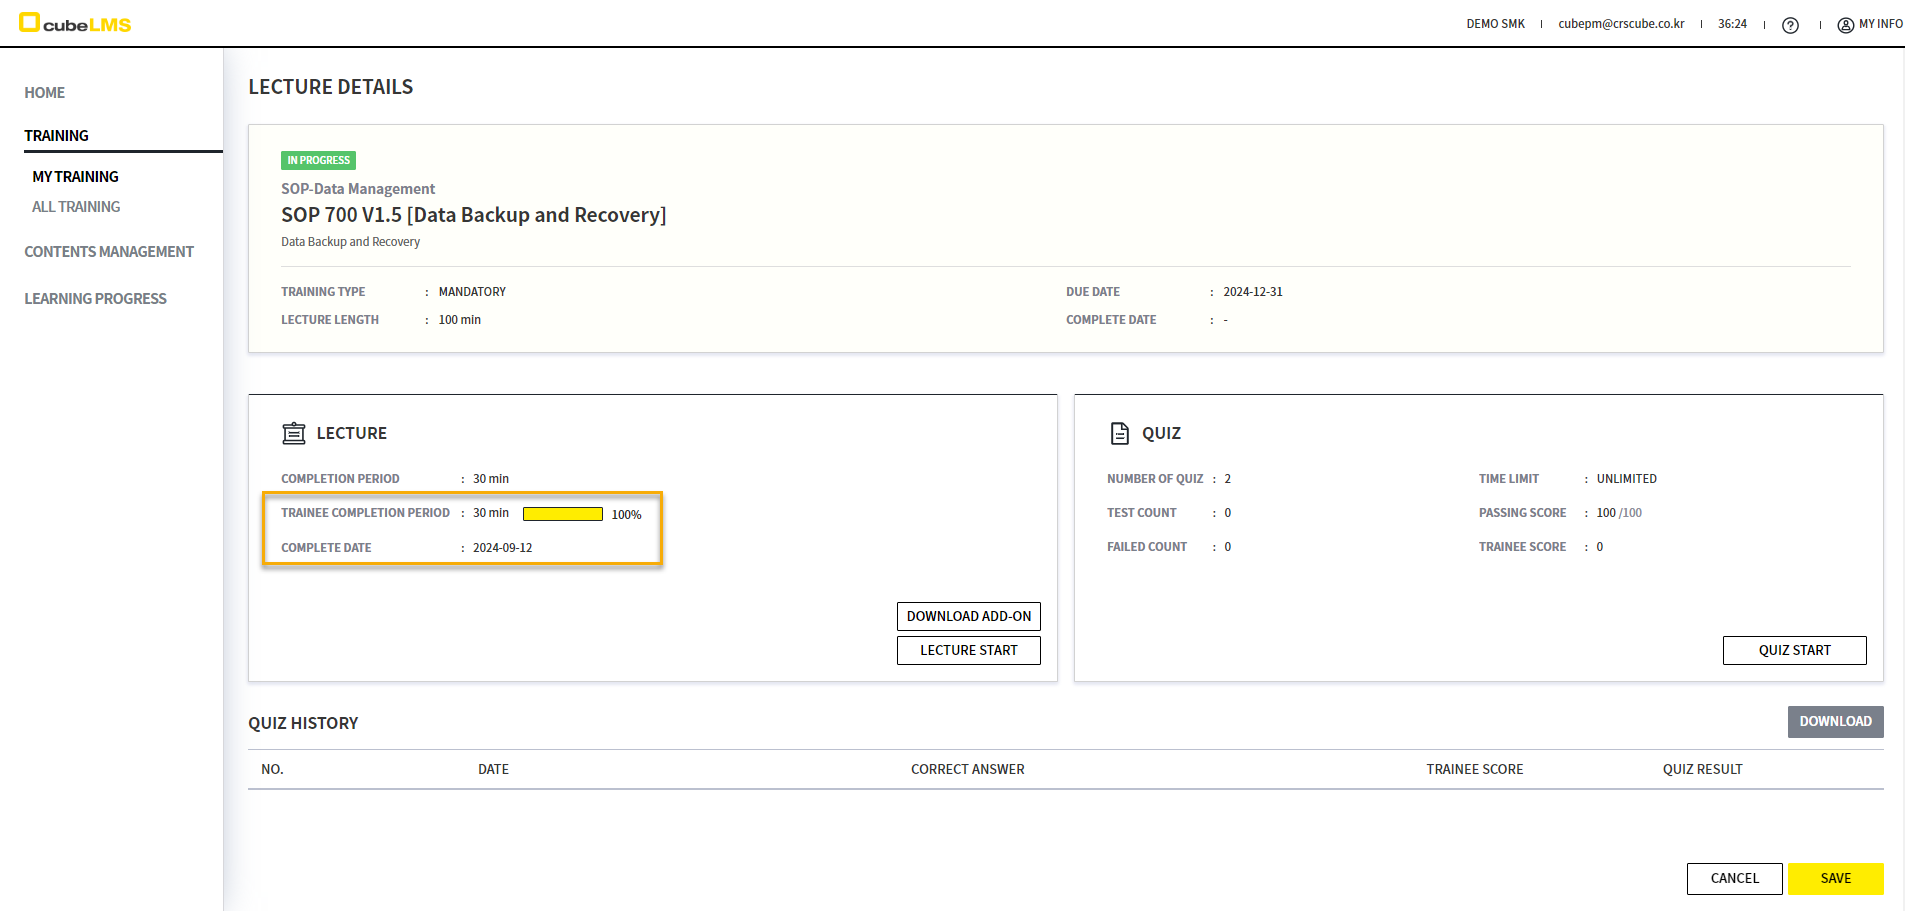The width and height of the screenshot is (1905, 911).
Task: Click the yellow trainee completion progress bar
Action: pos(562,514)
